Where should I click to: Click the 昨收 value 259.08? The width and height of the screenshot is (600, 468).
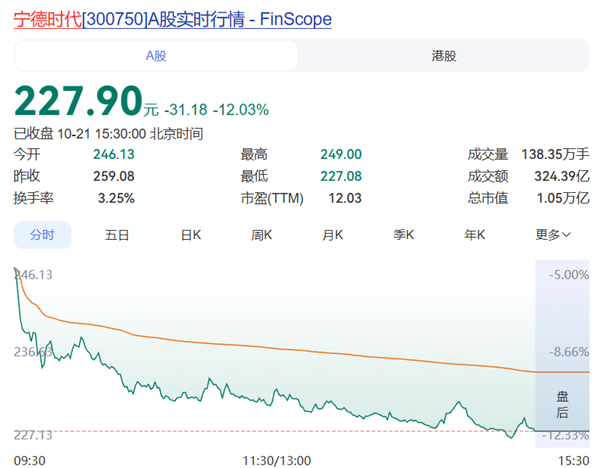coord(114,176)
